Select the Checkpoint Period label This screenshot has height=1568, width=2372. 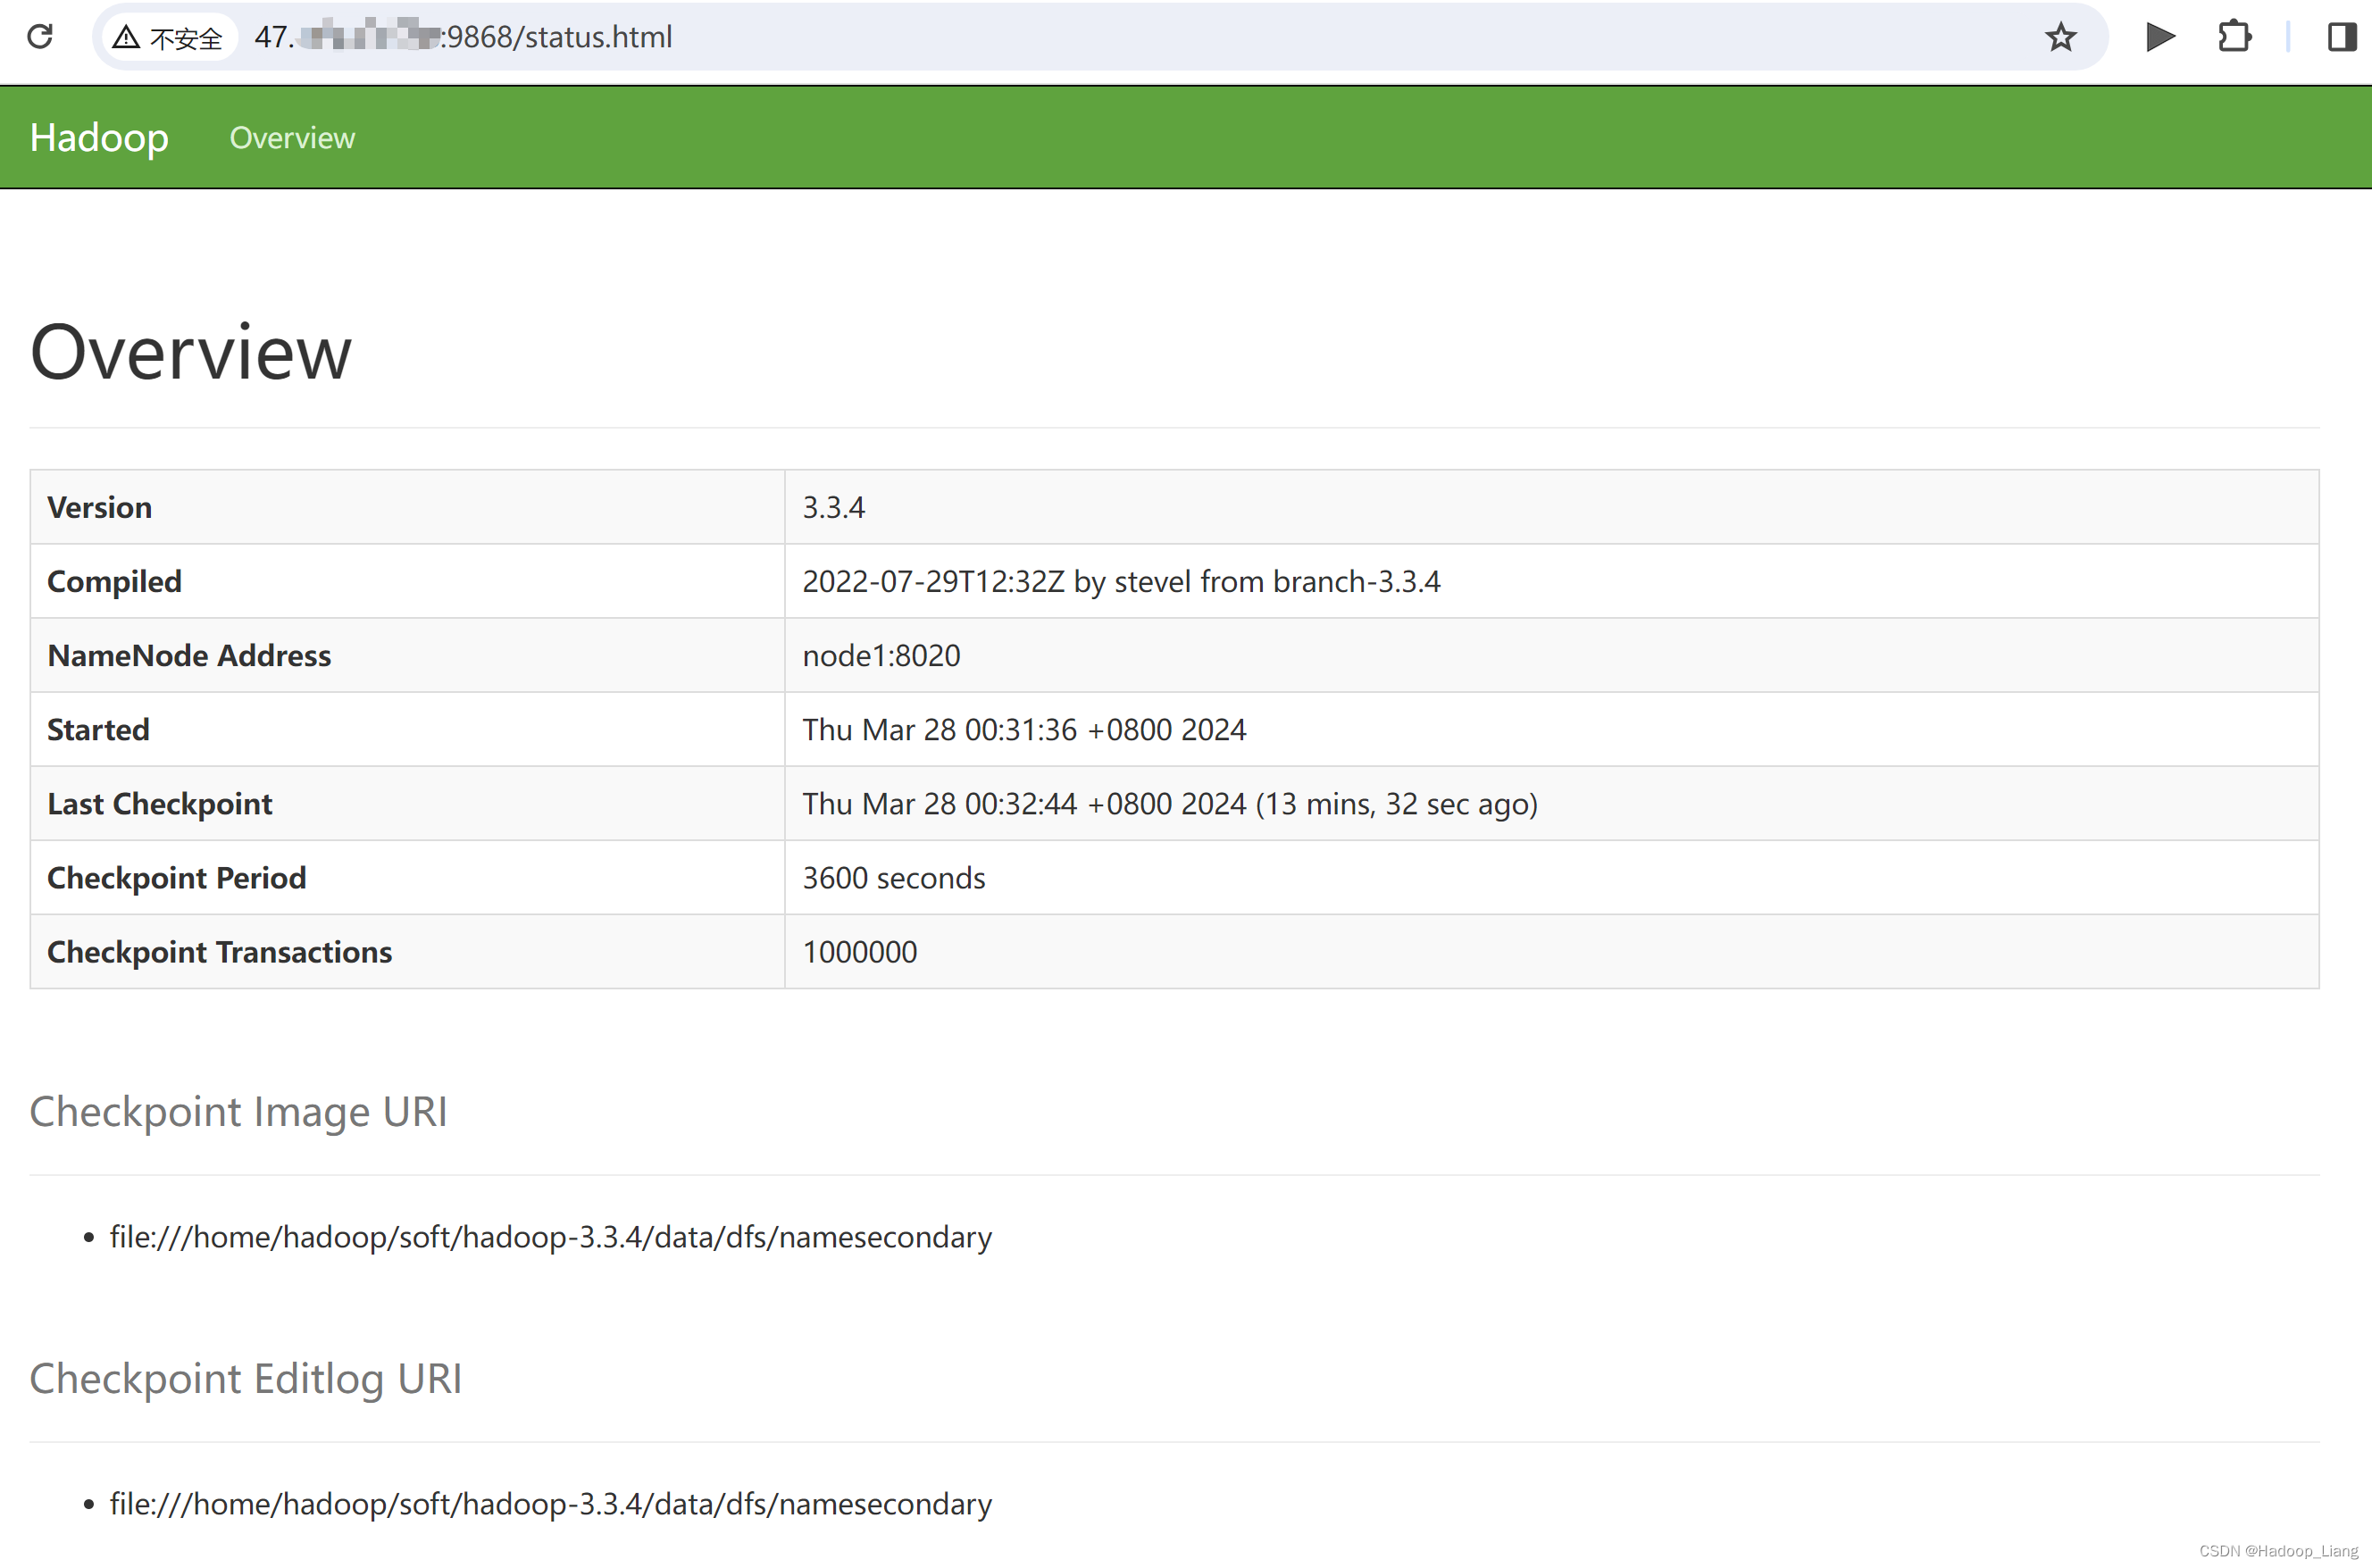tap(177, 877)
